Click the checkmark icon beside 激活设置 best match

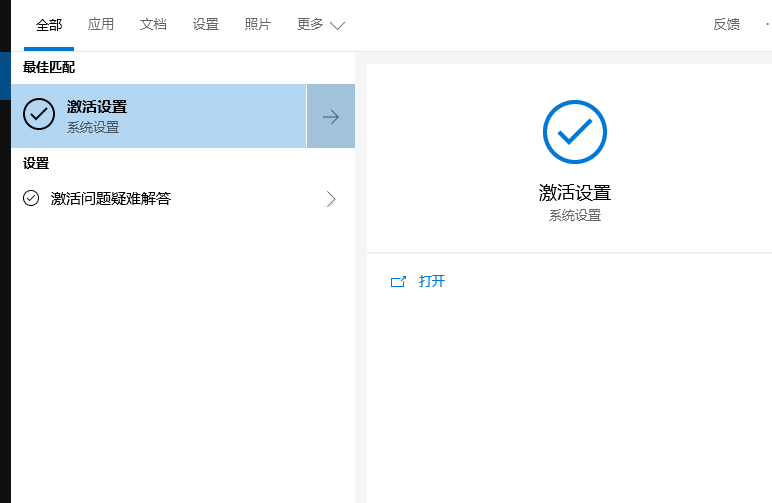click(x=39, y=115)
